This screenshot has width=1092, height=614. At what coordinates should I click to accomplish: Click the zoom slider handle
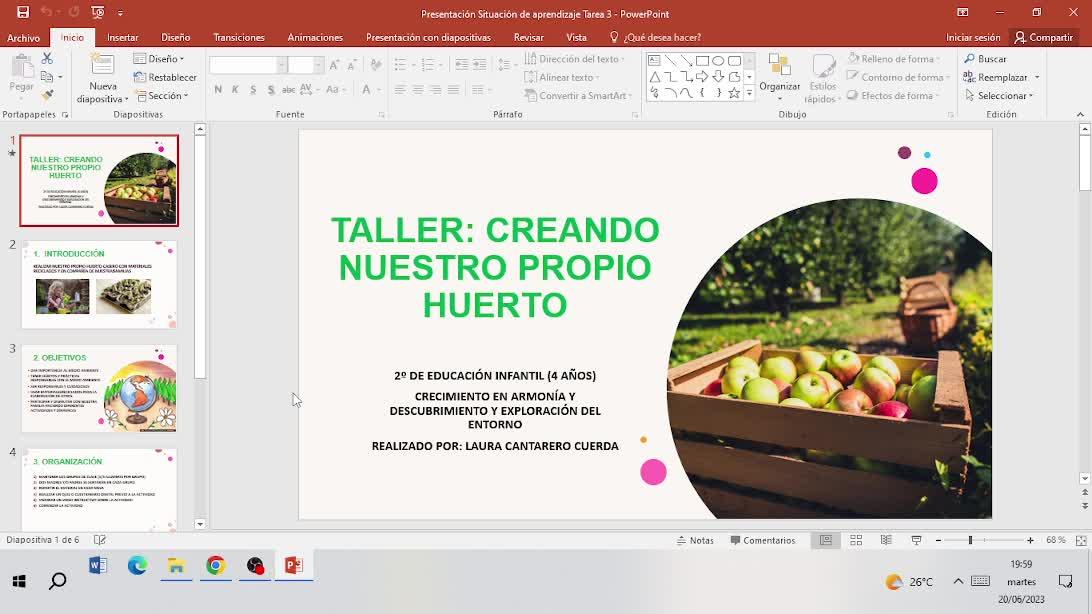(970, 540)
